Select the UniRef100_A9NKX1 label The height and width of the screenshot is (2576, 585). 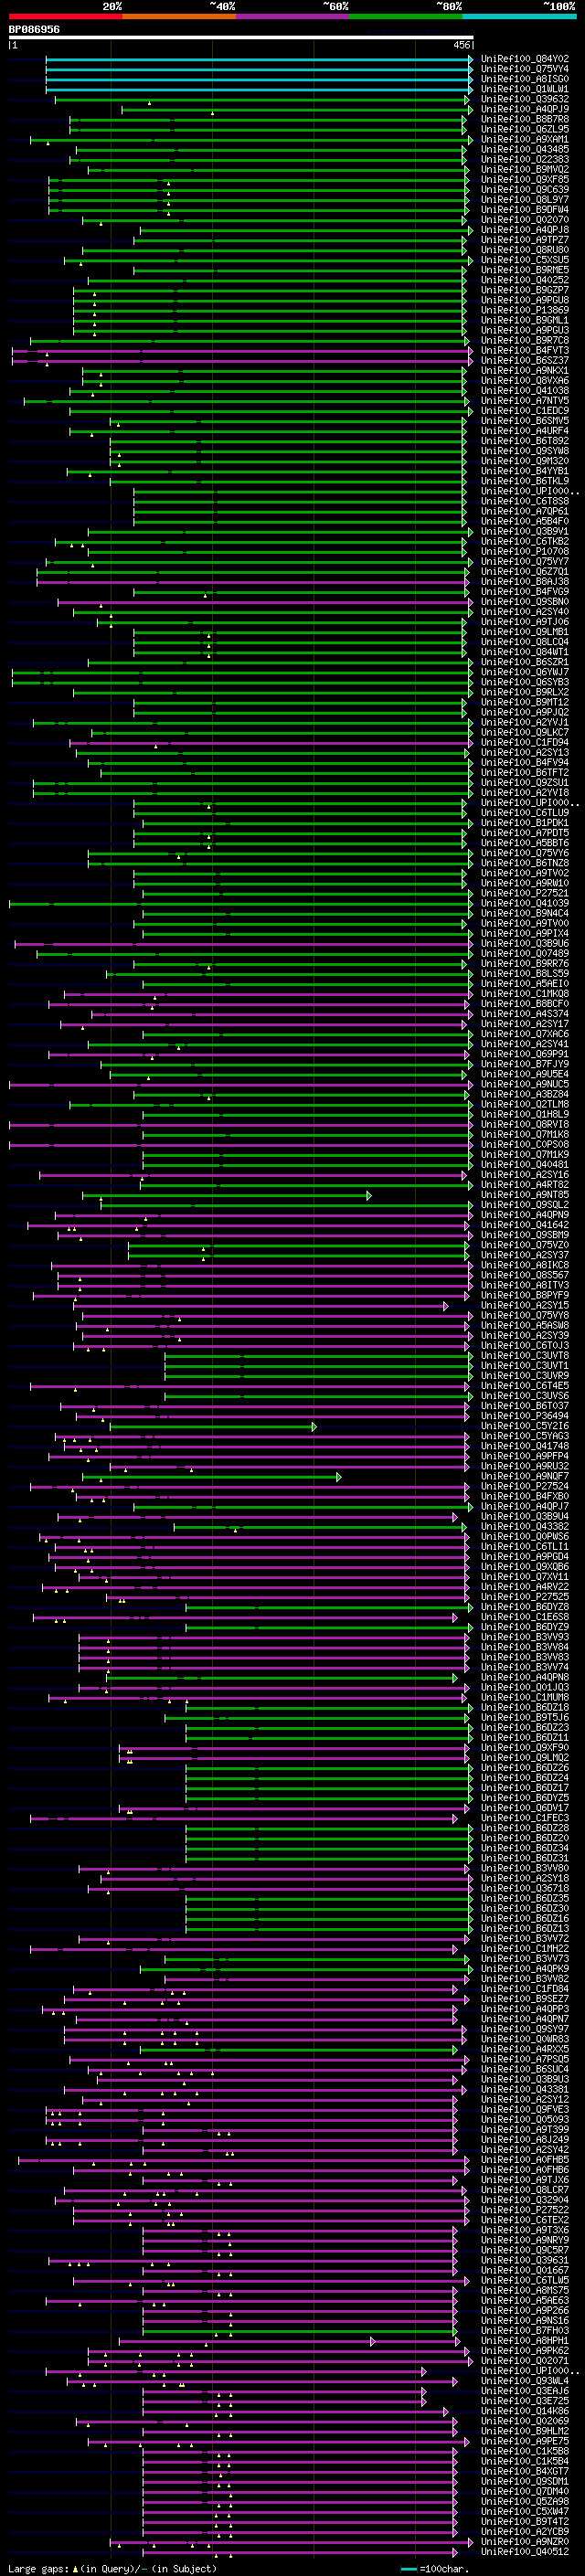525,371
